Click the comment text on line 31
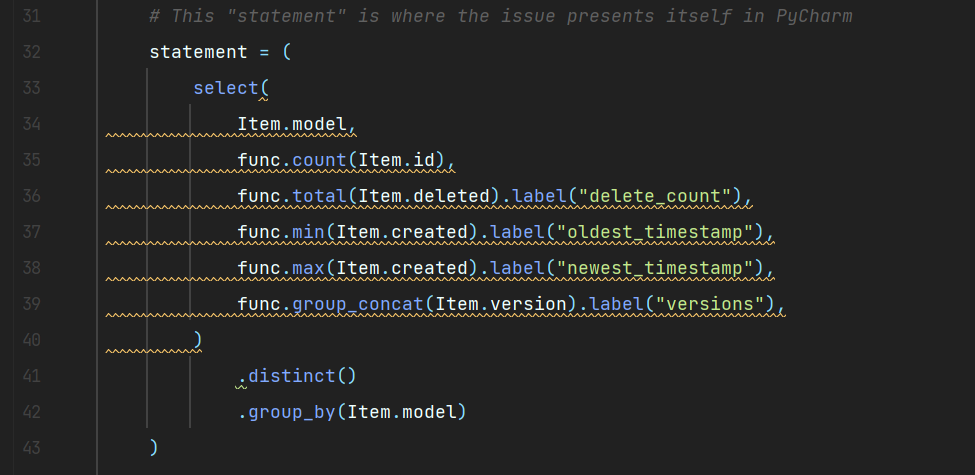975x475 pixels. pyautogui.click(x=501, y=16)
